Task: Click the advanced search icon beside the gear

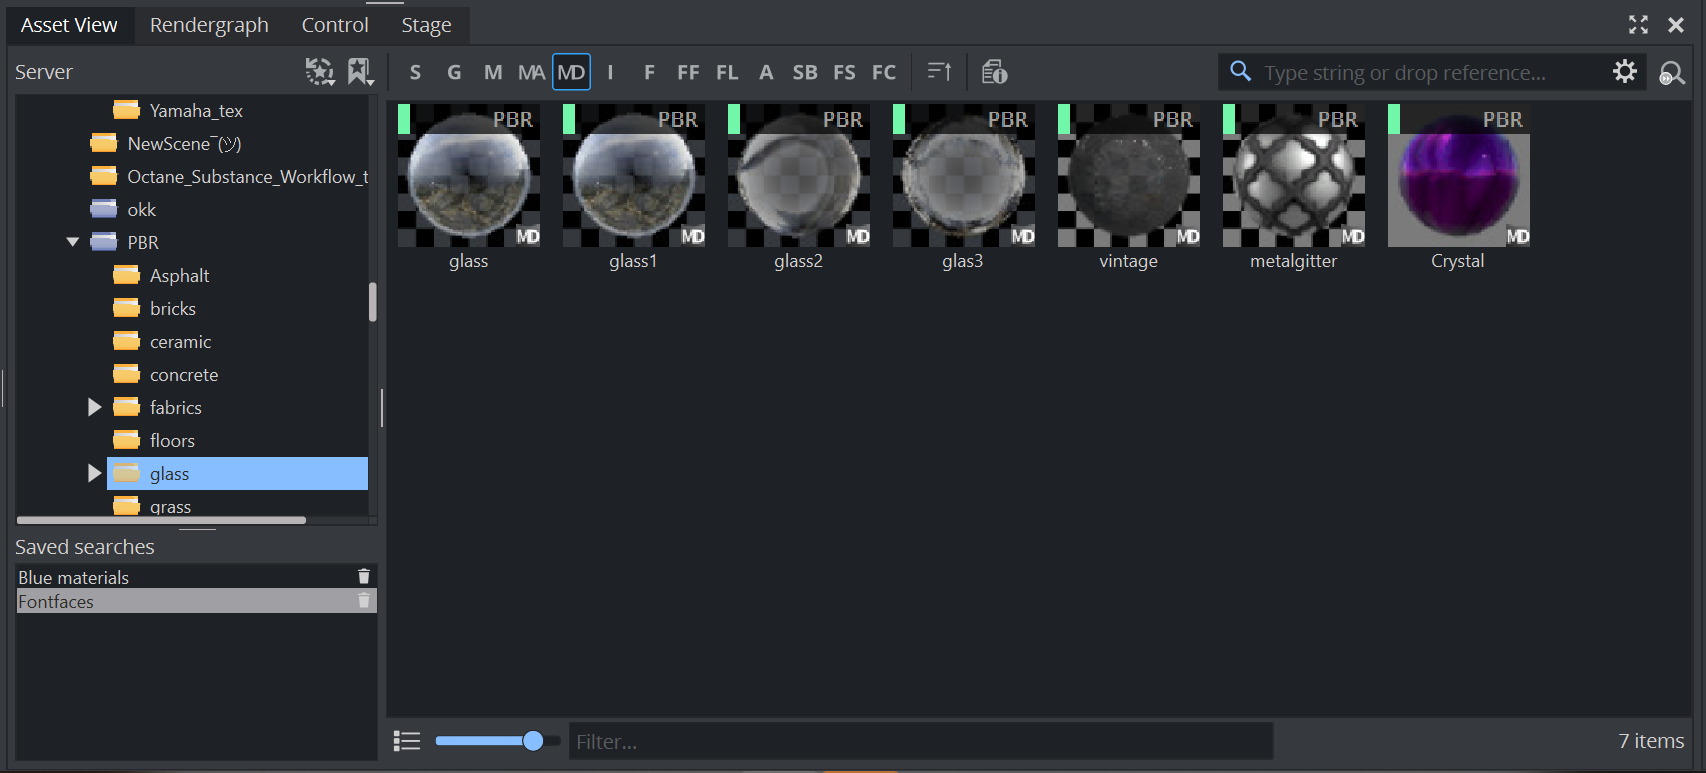Action: [1671, 73]
